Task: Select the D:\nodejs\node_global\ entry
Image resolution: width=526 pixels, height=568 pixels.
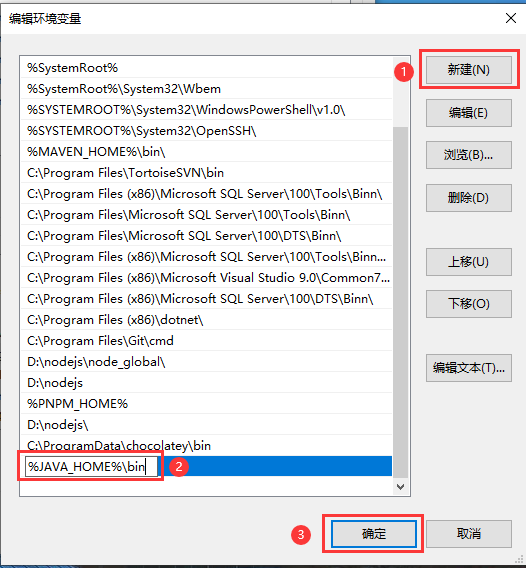Action: (x=206, y=362)
